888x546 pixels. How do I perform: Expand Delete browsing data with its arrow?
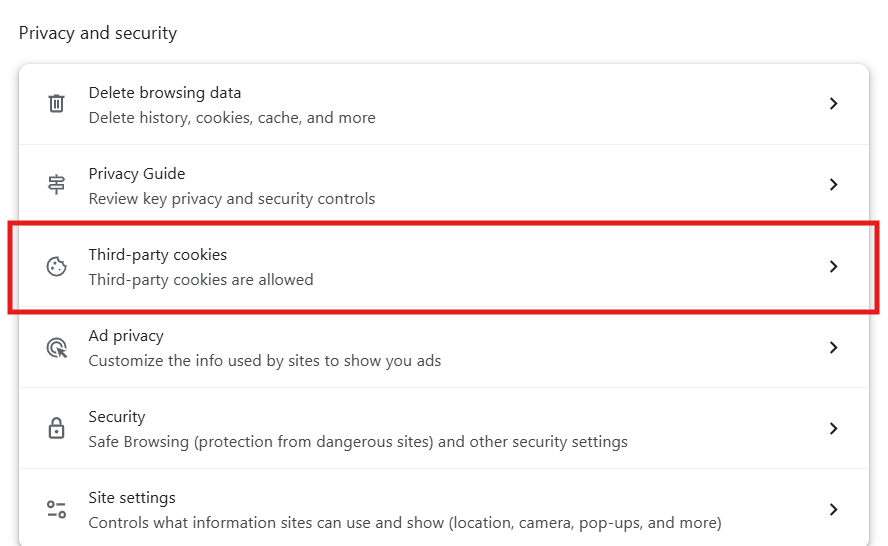click(x=833, y=104)
